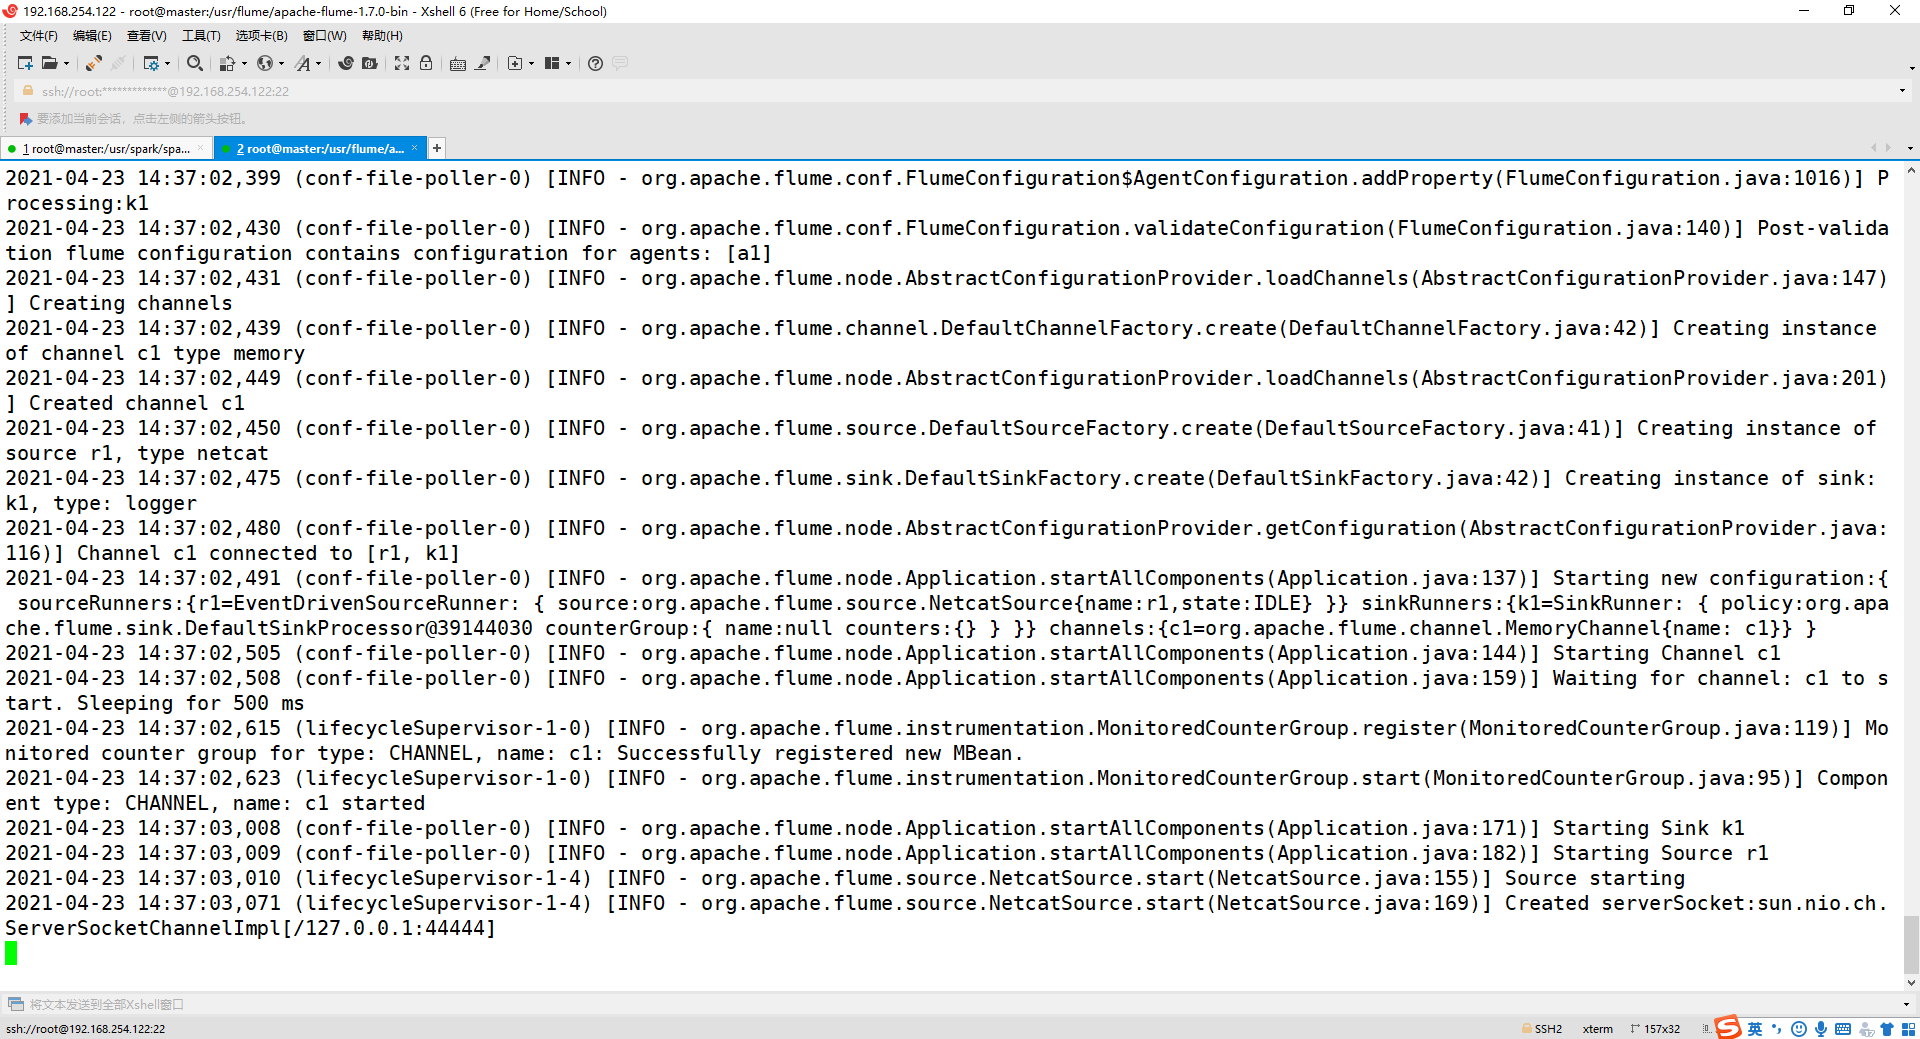
Task: Open the Sogou soft keyboard icon
Action: (x=1843, y=1029)
